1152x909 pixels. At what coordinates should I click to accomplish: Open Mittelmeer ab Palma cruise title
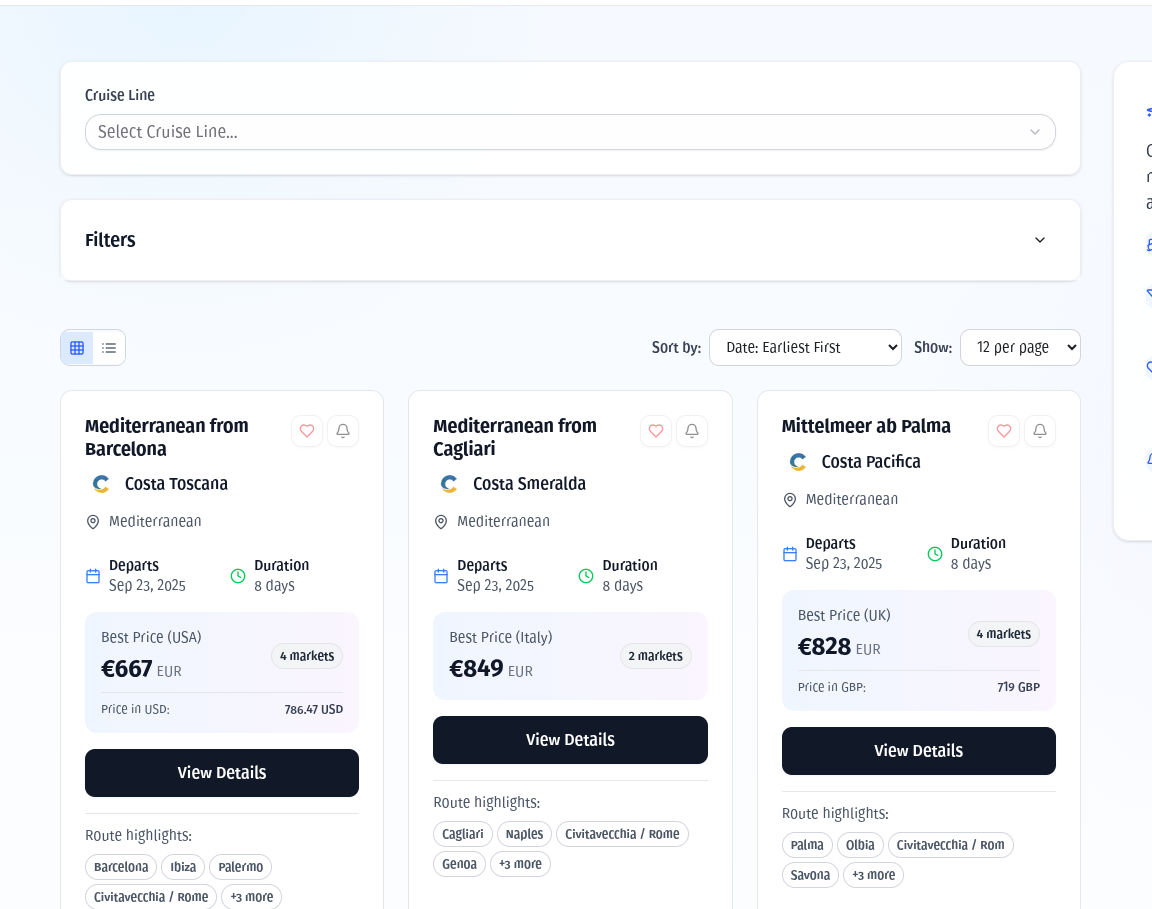coord(866,426)
